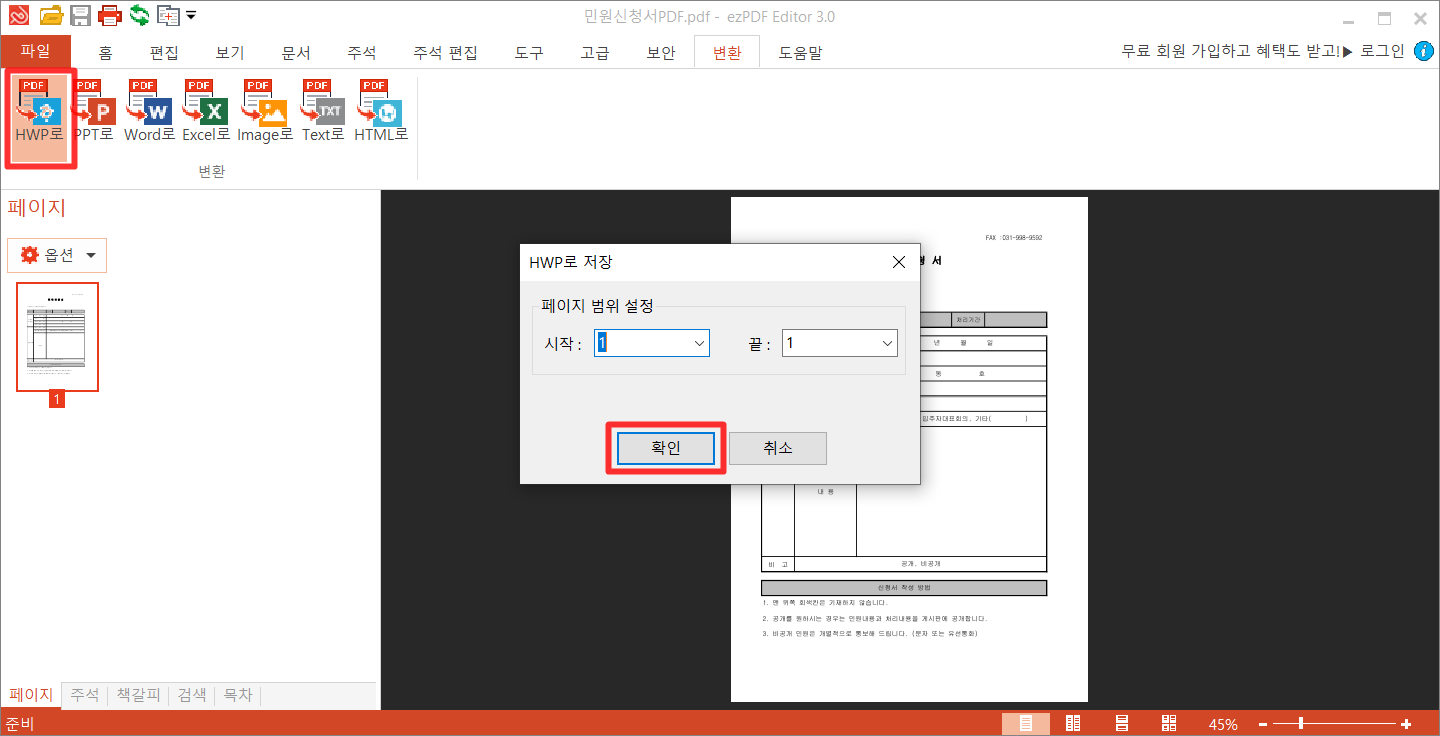1440x736 pixels.
Task: Close the HWP로 저장 dialog
Action: click(898, 262)
